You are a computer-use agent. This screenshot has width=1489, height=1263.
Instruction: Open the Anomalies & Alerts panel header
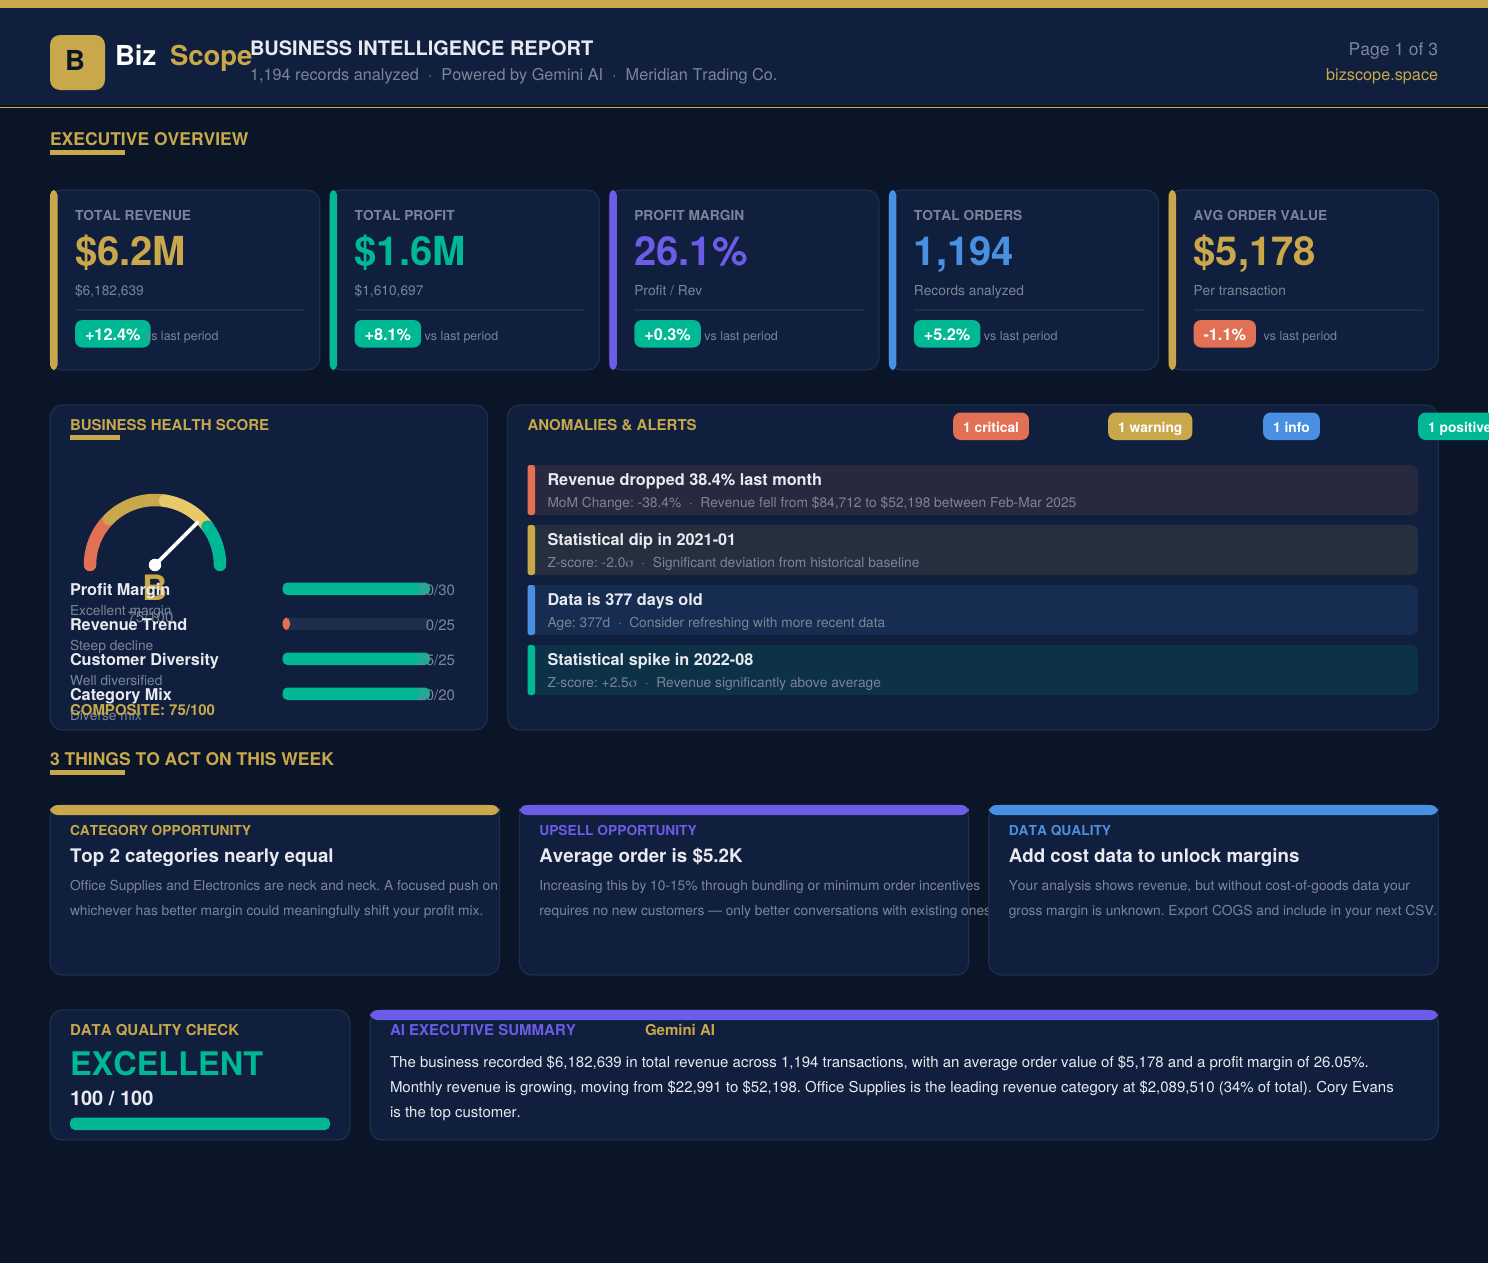tap(612, 425)
